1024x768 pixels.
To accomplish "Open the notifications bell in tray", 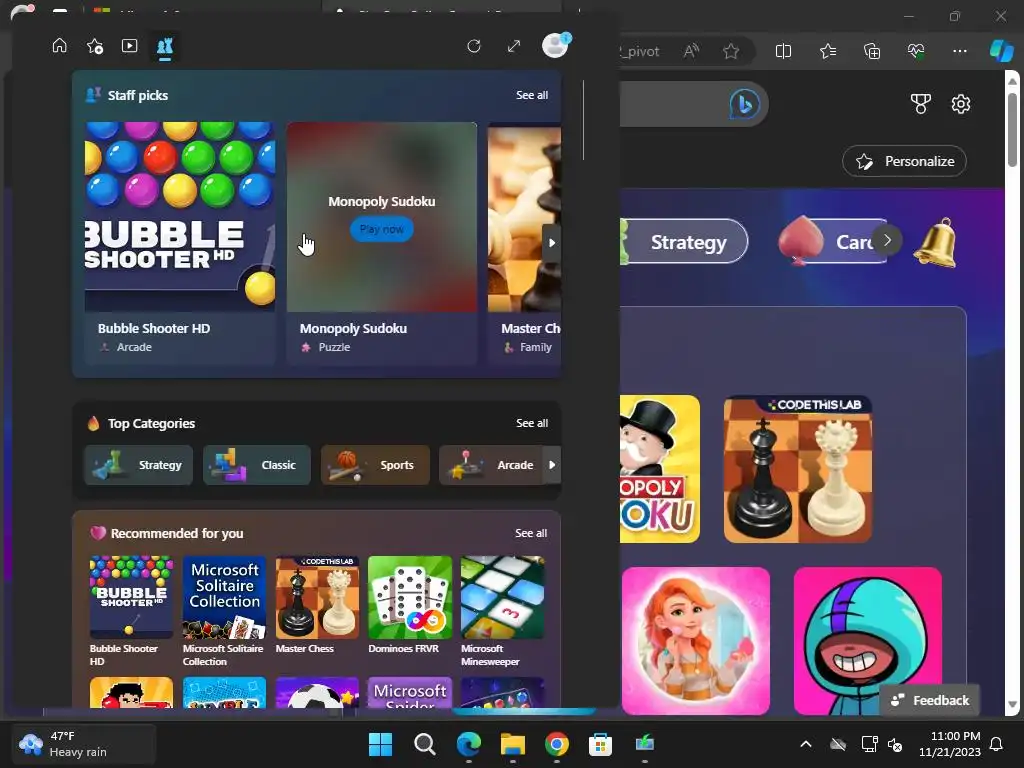I will coord(997,744).
